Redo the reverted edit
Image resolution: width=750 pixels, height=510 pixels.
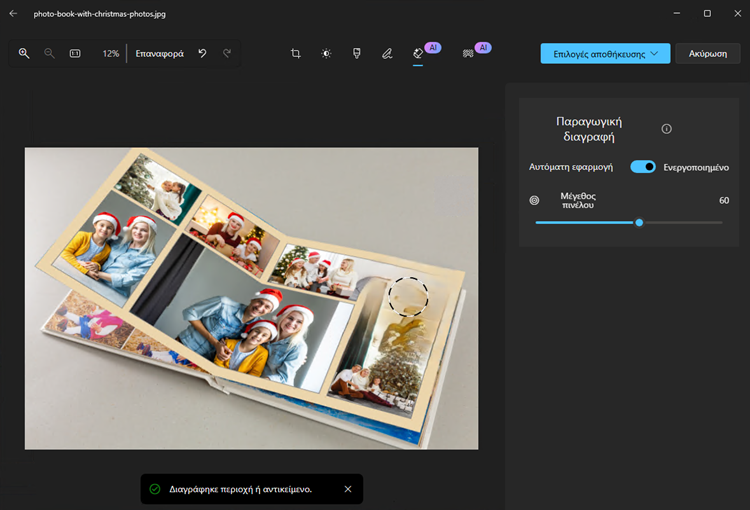point(227,53)
